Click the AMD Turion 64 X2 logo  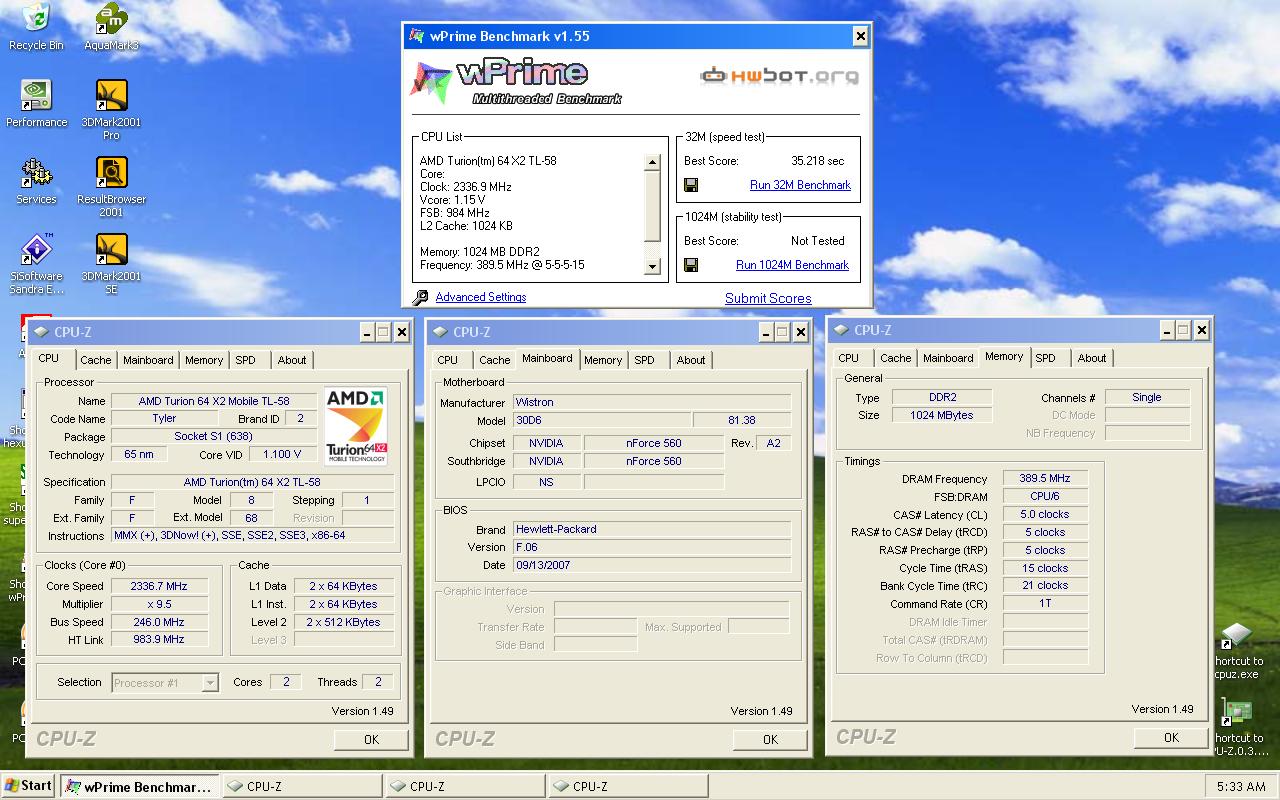pyautogui.click(x=356, y=425)
